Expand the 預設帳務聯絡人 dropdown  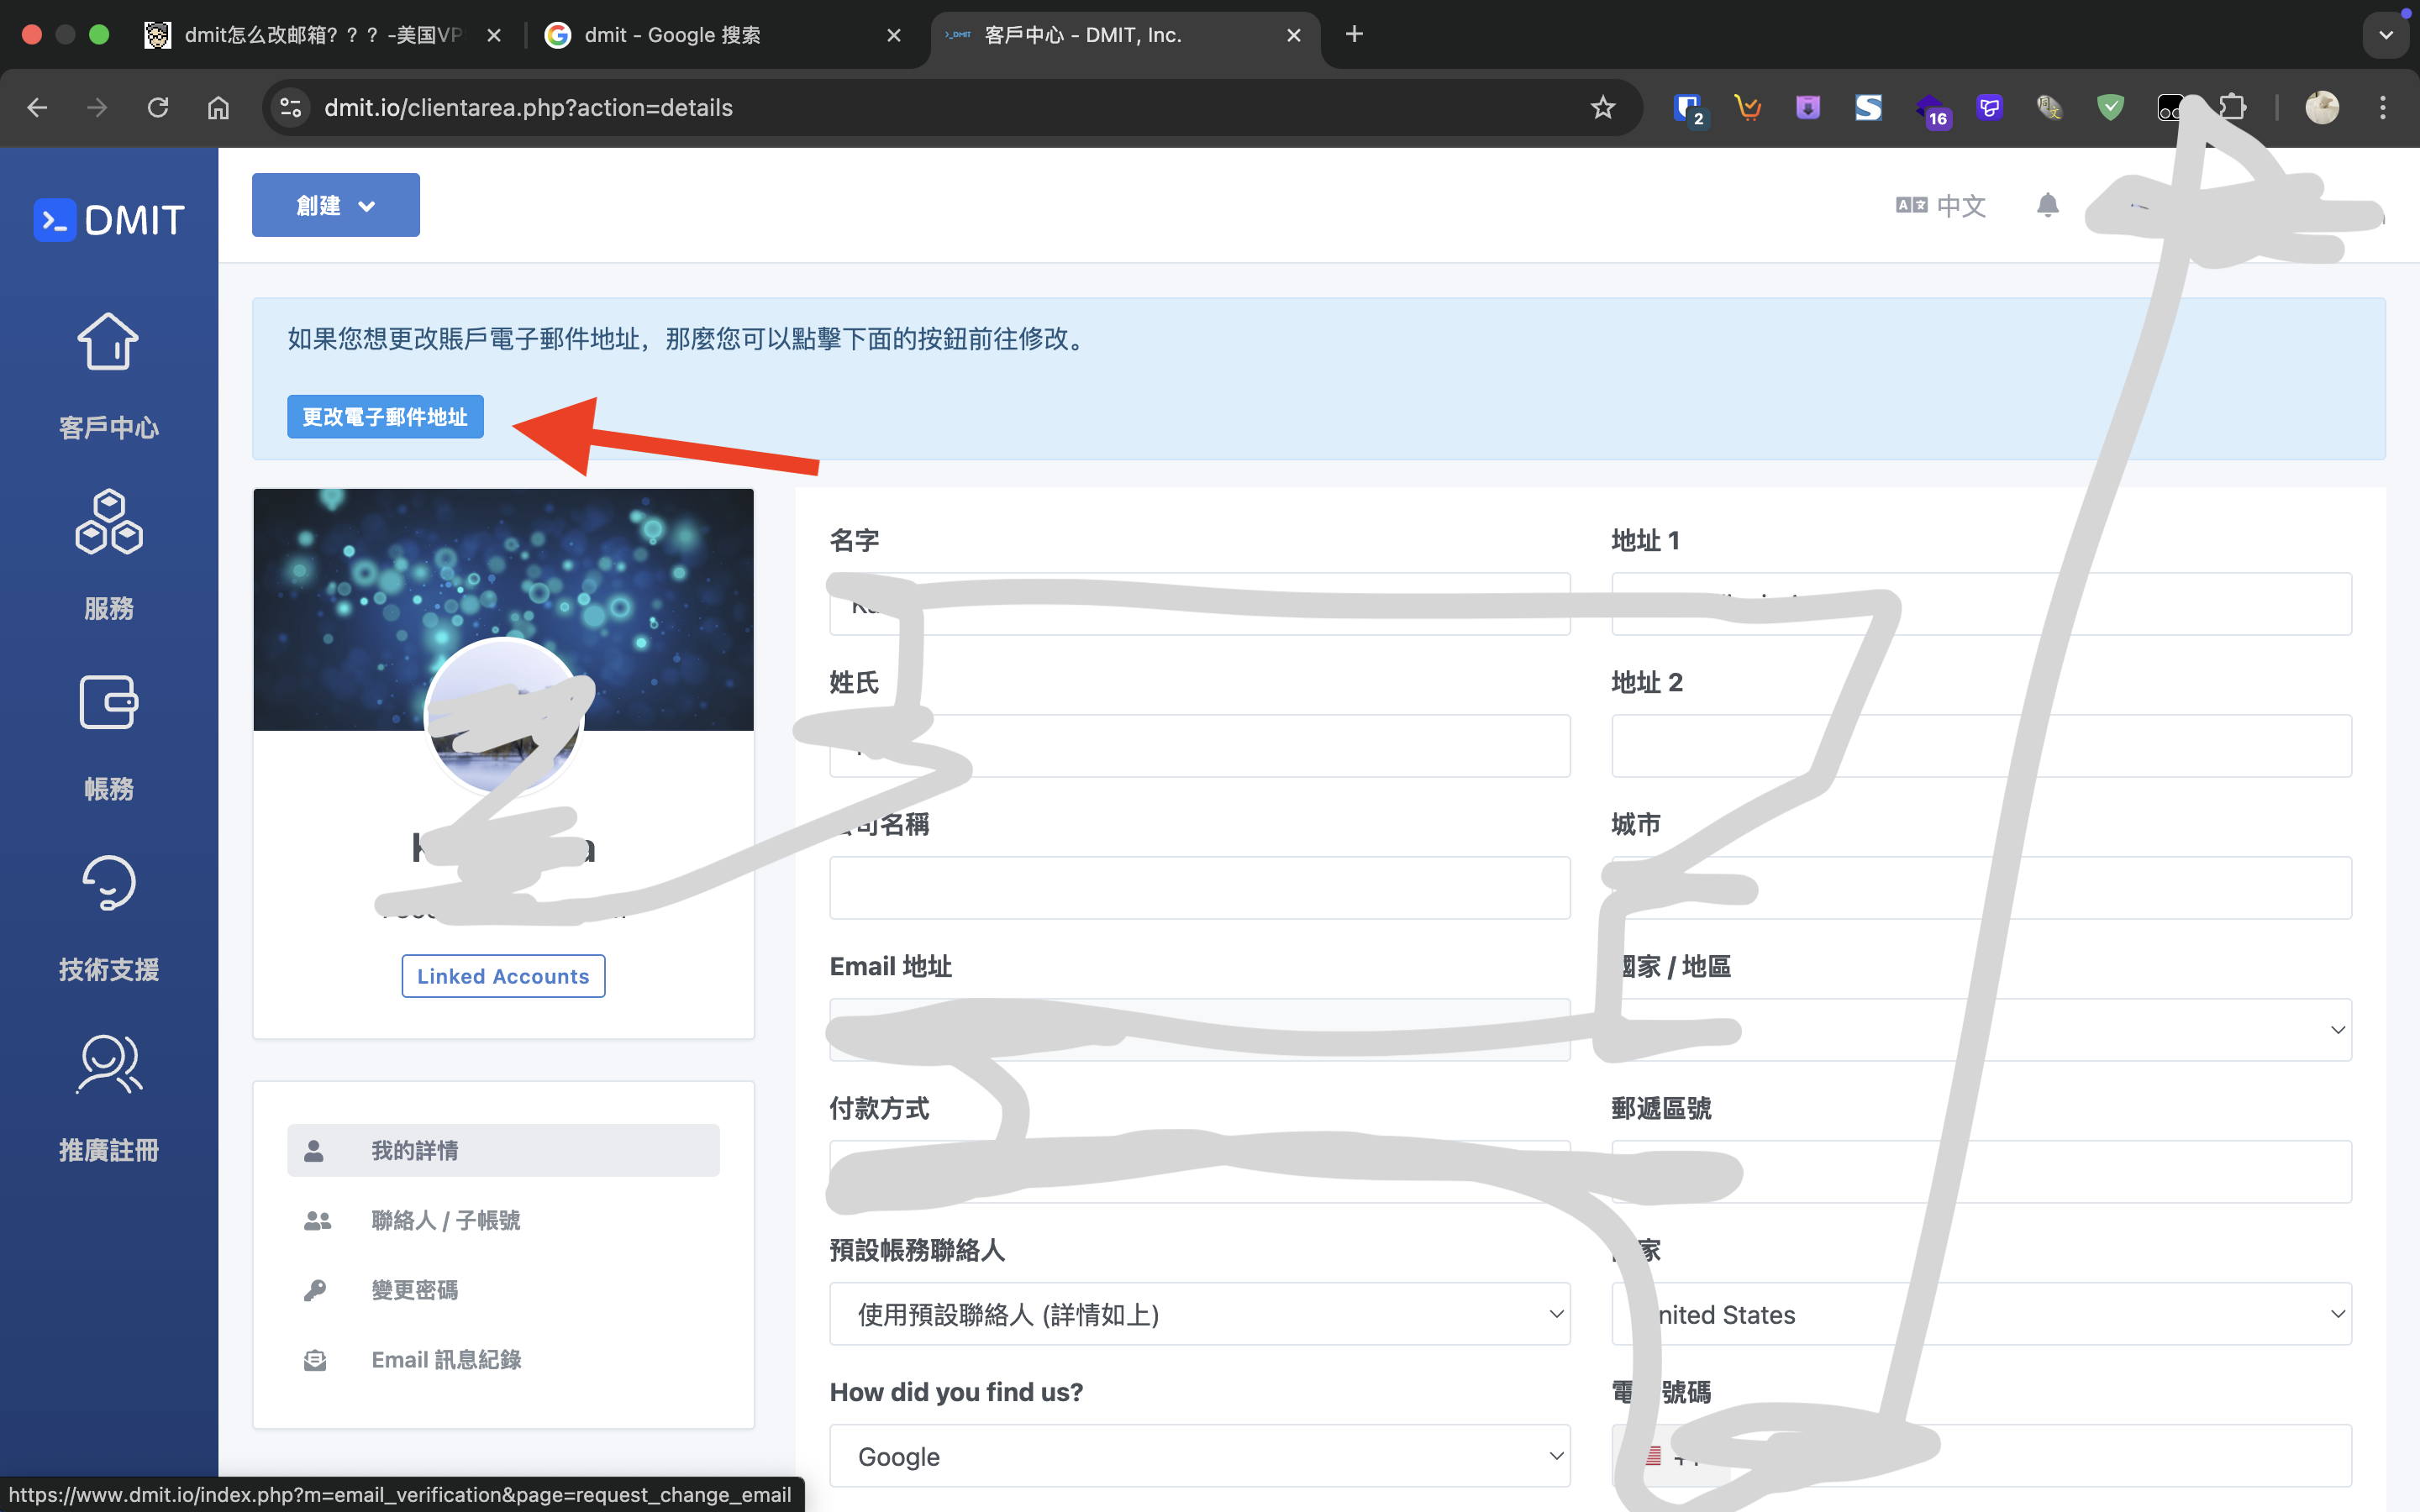tap(1199, 1314)
